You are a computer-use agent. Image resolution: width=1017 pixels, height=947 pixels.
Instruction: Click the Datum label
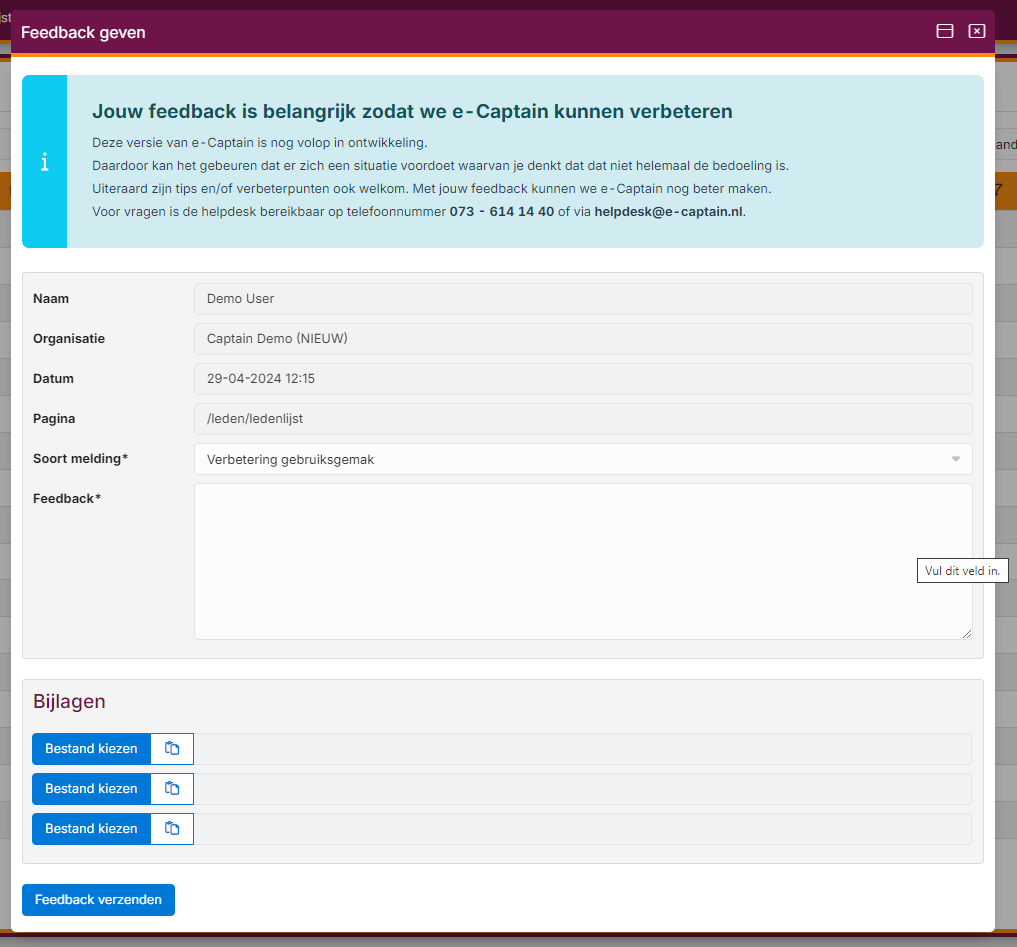[x=53, y=378]
